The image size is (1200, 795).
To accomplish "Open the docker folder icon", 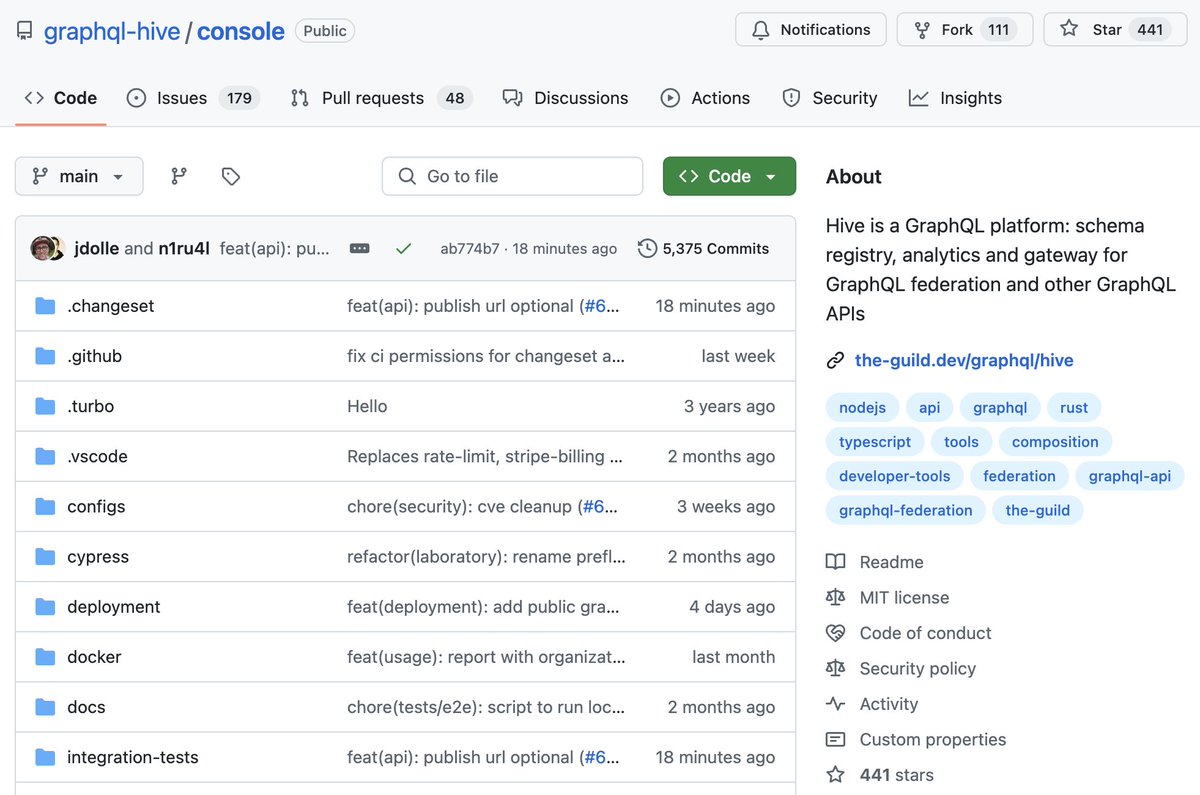I will (x=45, y=657).
